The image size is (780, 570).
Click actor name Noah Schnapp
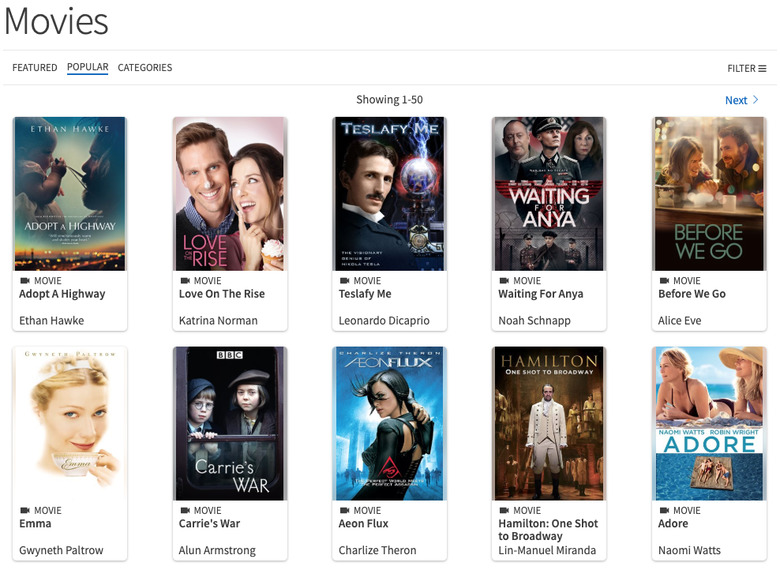[x=535, y=321]
